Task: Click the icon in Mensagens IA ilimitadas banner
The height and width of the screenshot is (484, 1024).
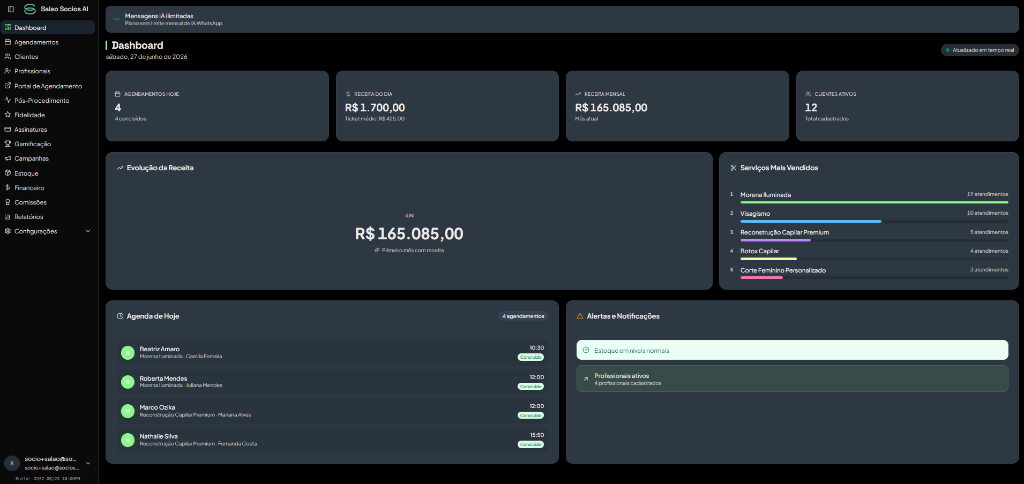Action: [x=116, y=19]
